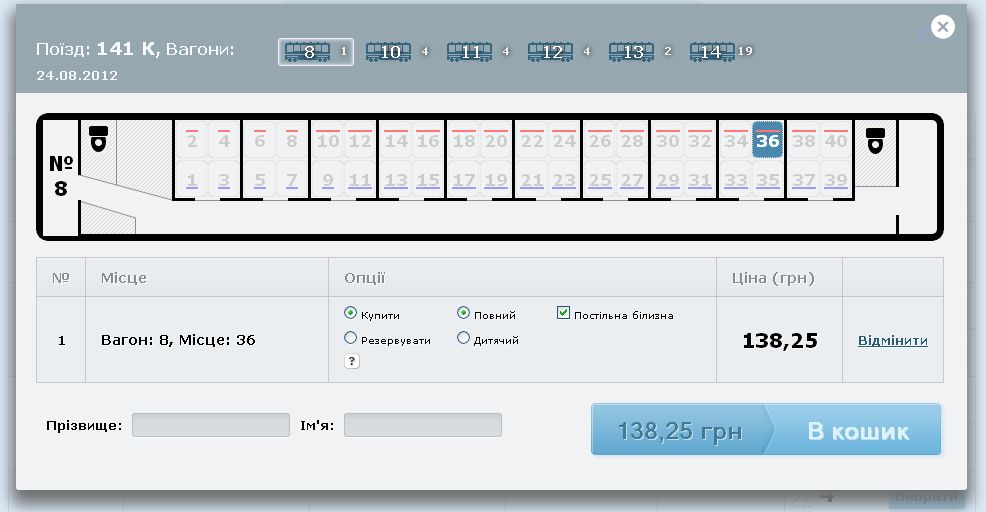Click the question mark help icon
The image size is (986, 512).
click(351, 361)
